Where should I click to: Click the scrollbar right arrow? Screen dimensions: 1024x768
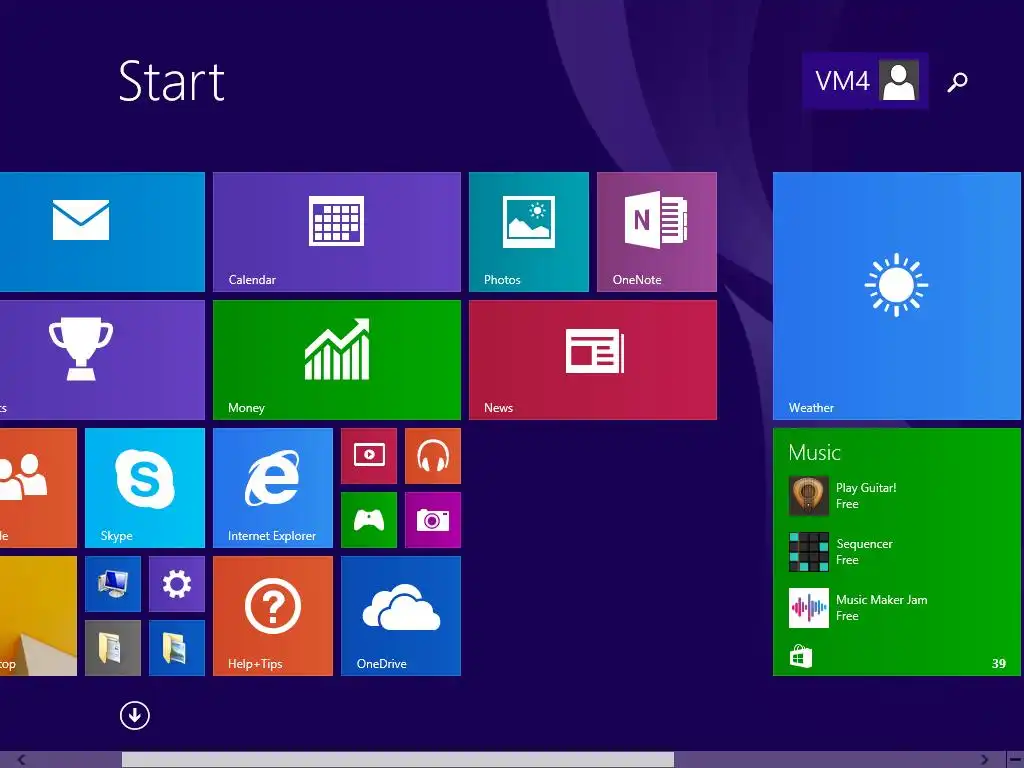tap(984, 760)
